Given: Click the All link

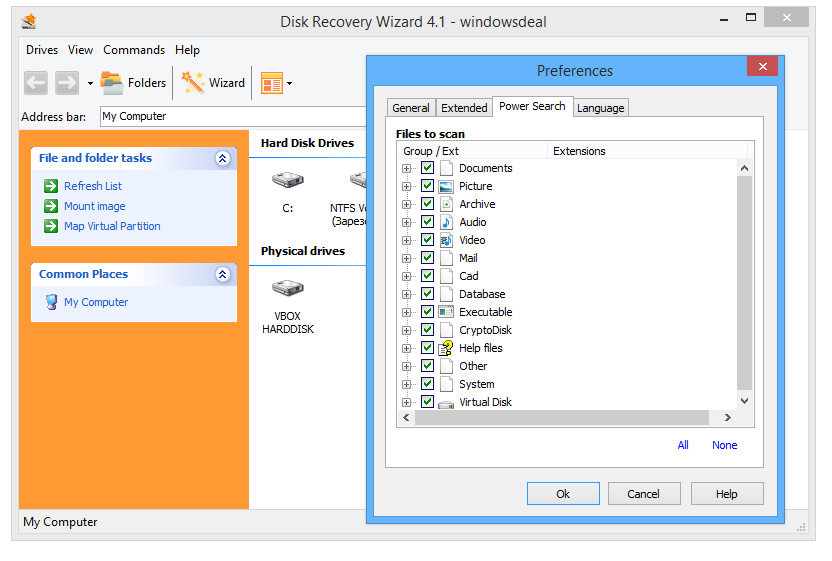Looking at the screenshot, I should click(x=683, y=445).
